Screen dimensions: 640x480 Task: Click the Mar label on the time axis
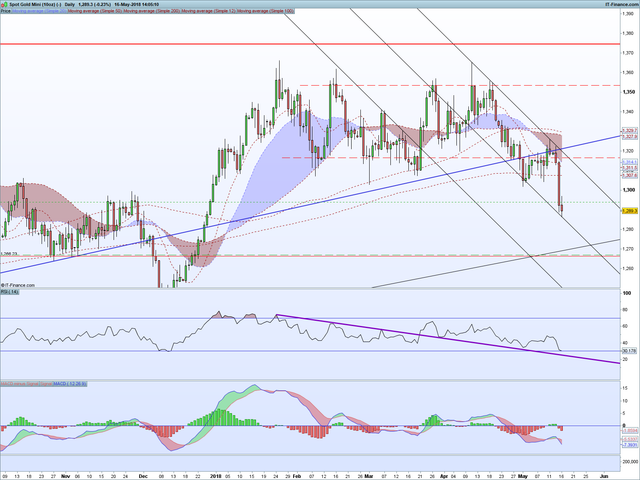click(x=369, y=476)
